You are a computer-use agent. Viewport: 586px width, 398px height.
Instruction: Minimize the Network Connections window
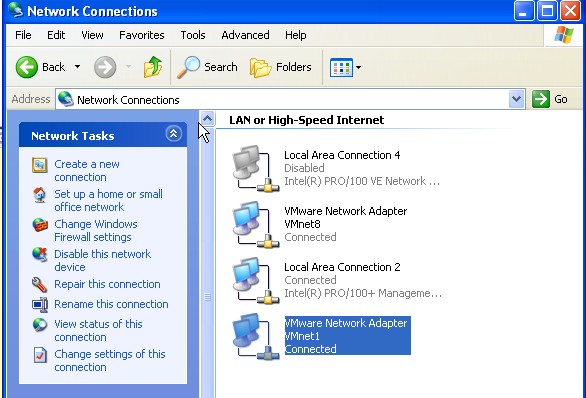tap(524, 10)
